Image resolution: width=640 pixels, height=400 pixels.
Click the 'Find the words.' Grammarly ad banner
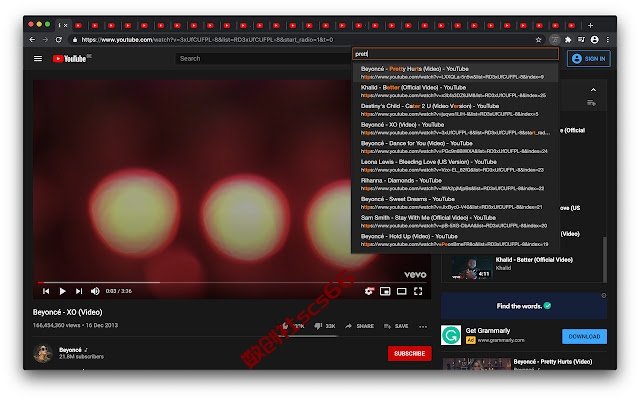(x=524, y=306)
